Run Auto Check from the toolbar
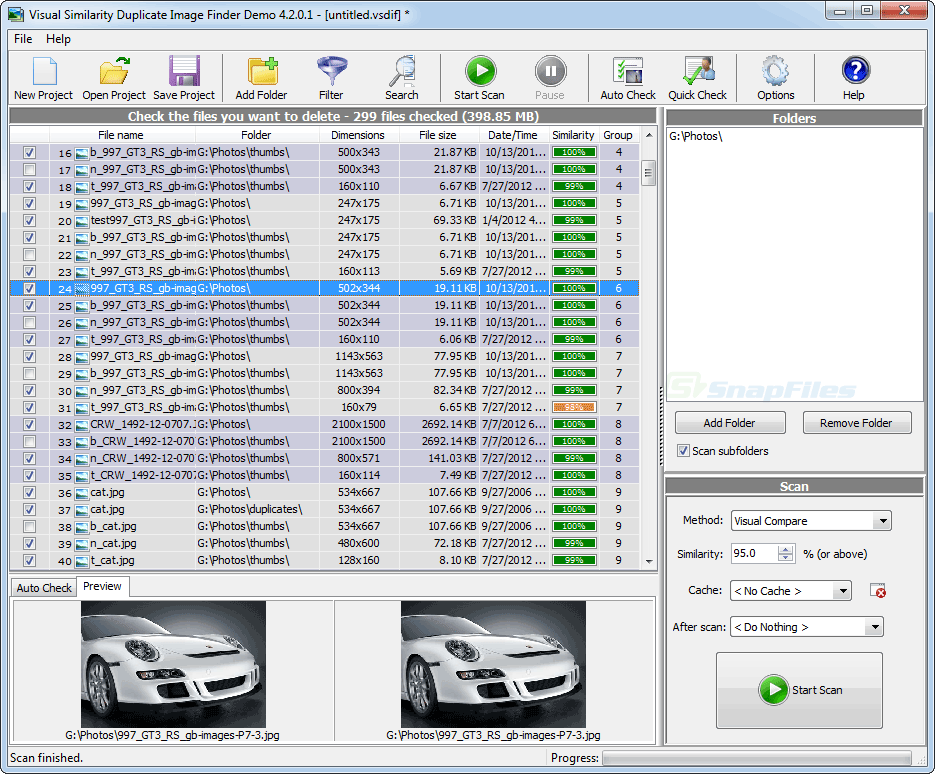 coord(627,78)
